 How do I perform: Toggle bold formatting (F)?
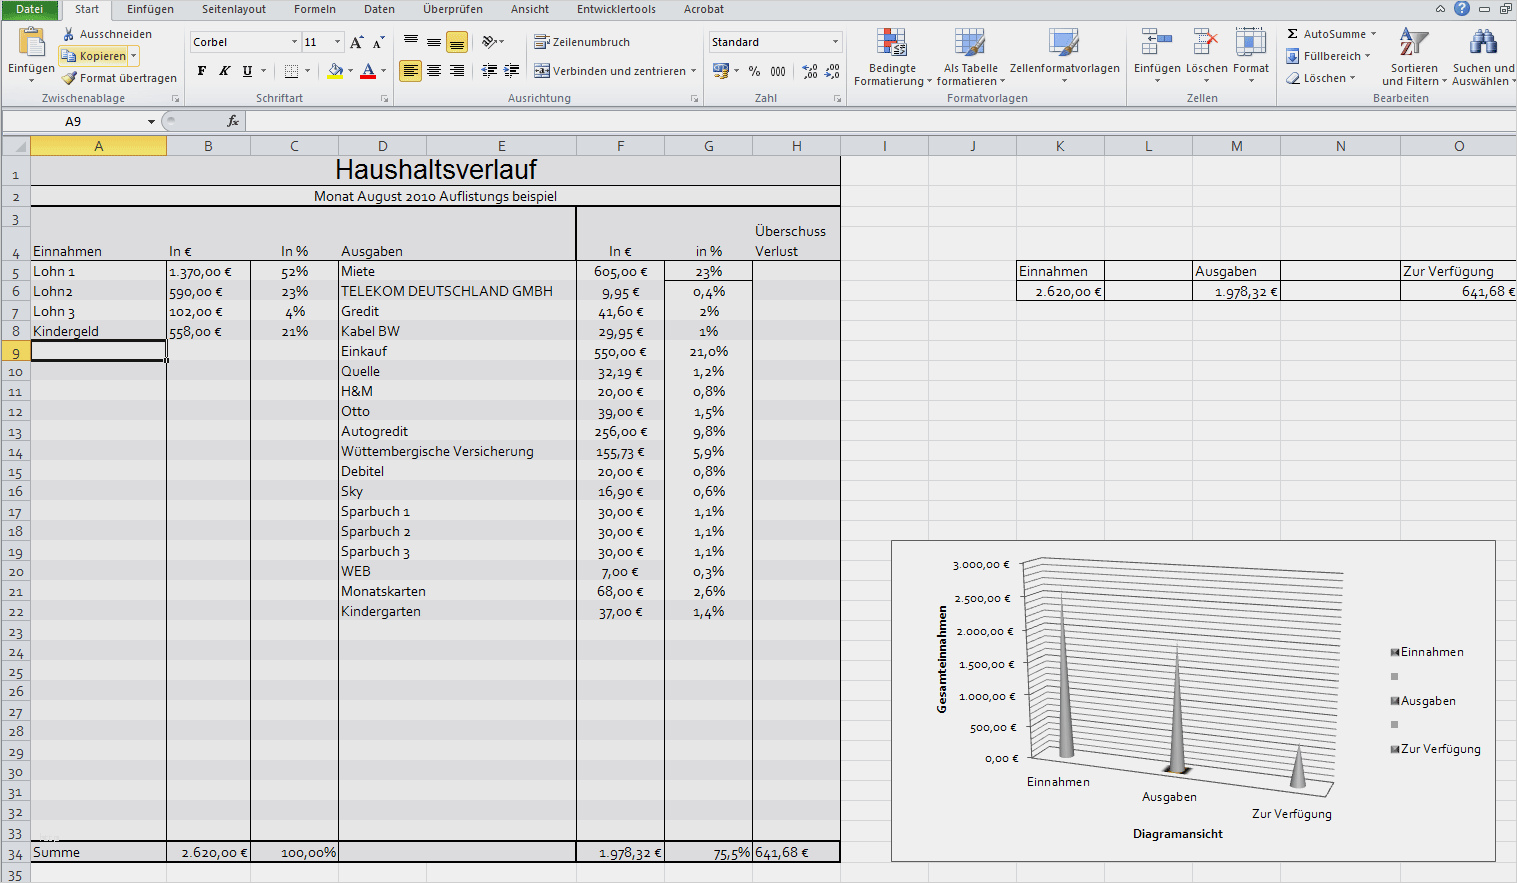202,71
